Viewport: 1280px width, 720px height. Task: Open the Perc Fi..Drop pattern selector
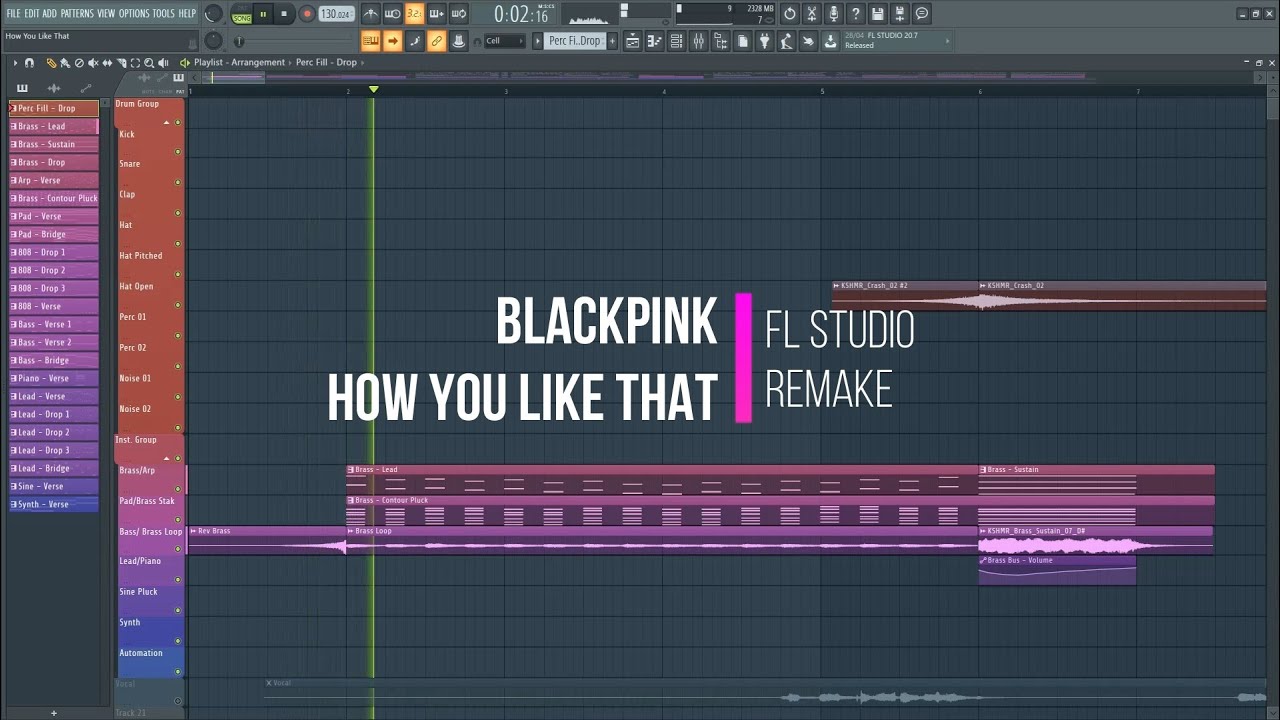click(x=575, y=41)
